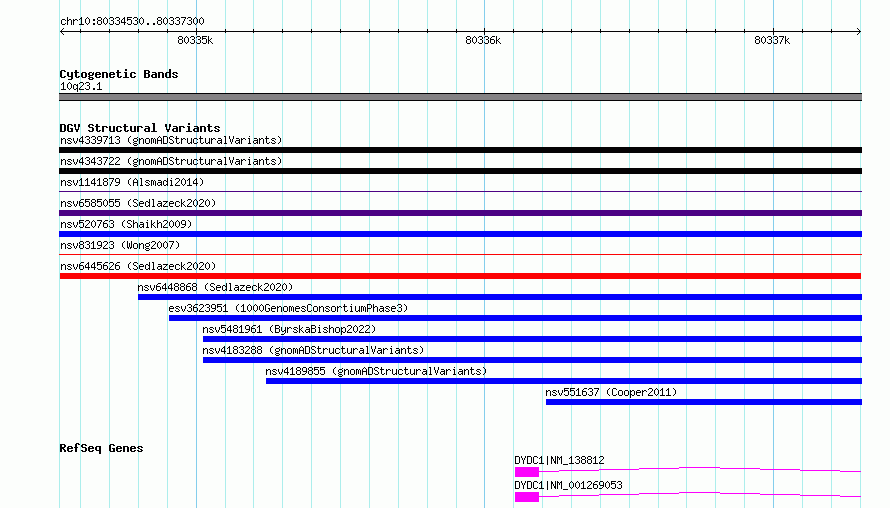Click the nsv551637 Cooper2011 variant label
Image resolution: width=890 pixels, height=508 pixels.
point(611,392)
